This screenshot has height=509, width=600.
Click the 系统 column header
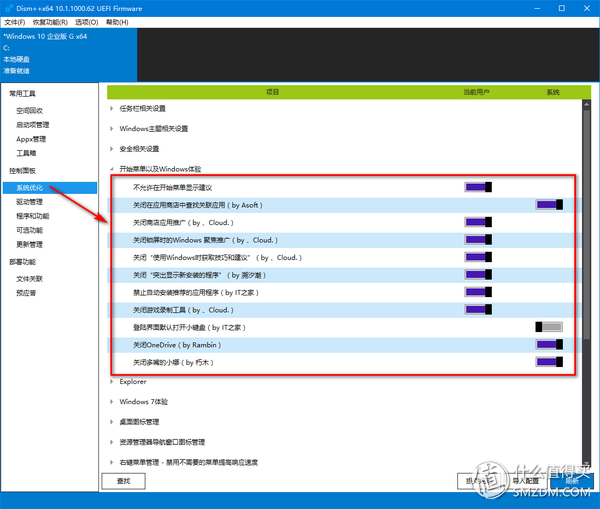pos(553,92)
